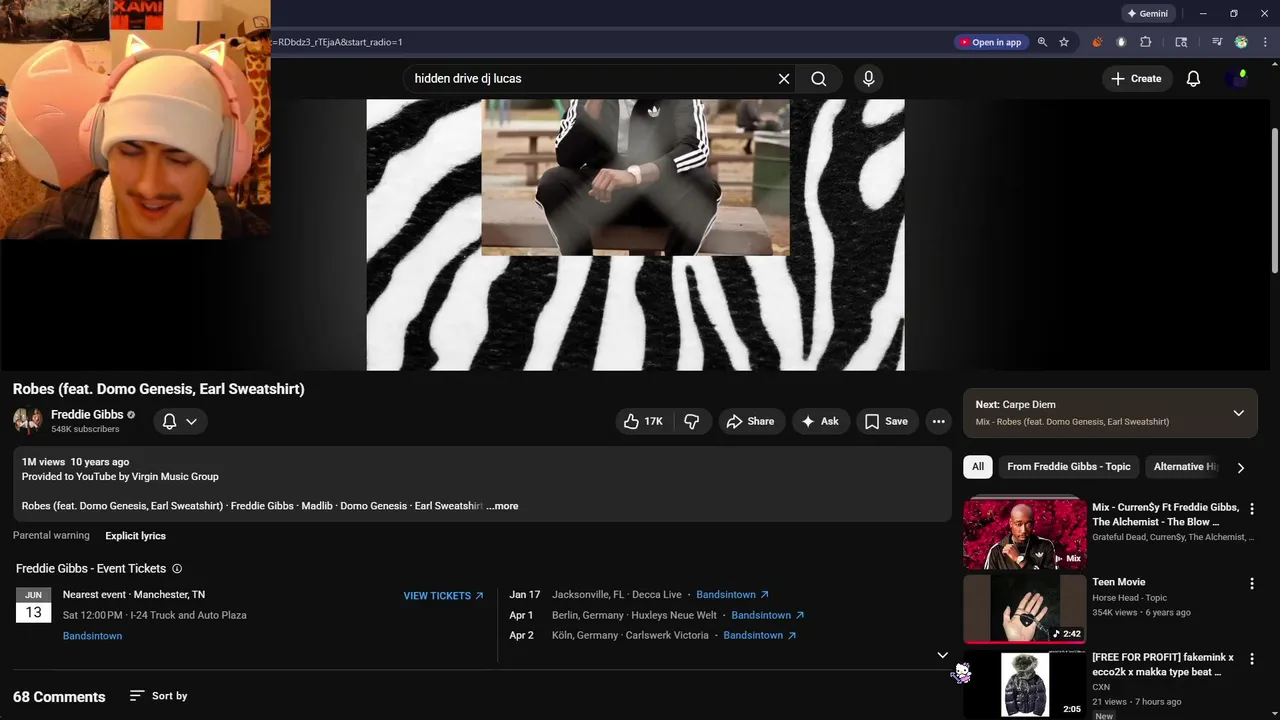Save video to playlist
1280x720 pixels.
coord(886,422)
